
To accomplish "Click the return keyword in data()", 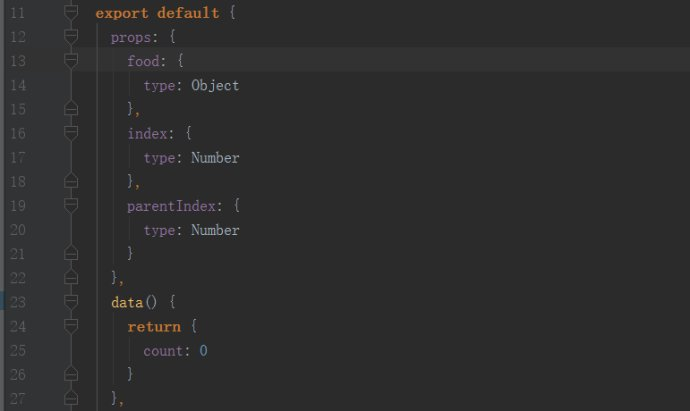I will 153,327.
